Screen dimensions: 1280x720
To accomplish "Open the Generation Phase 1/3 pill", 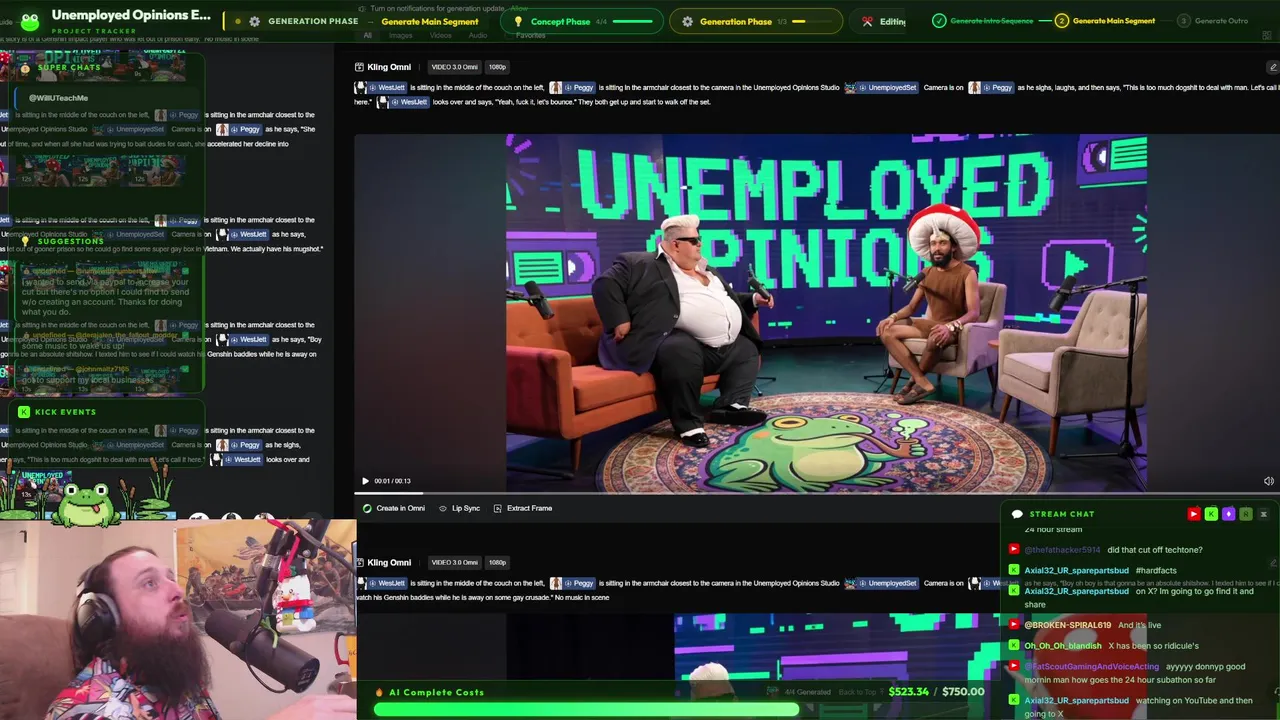I will click(x=757, y=21).
